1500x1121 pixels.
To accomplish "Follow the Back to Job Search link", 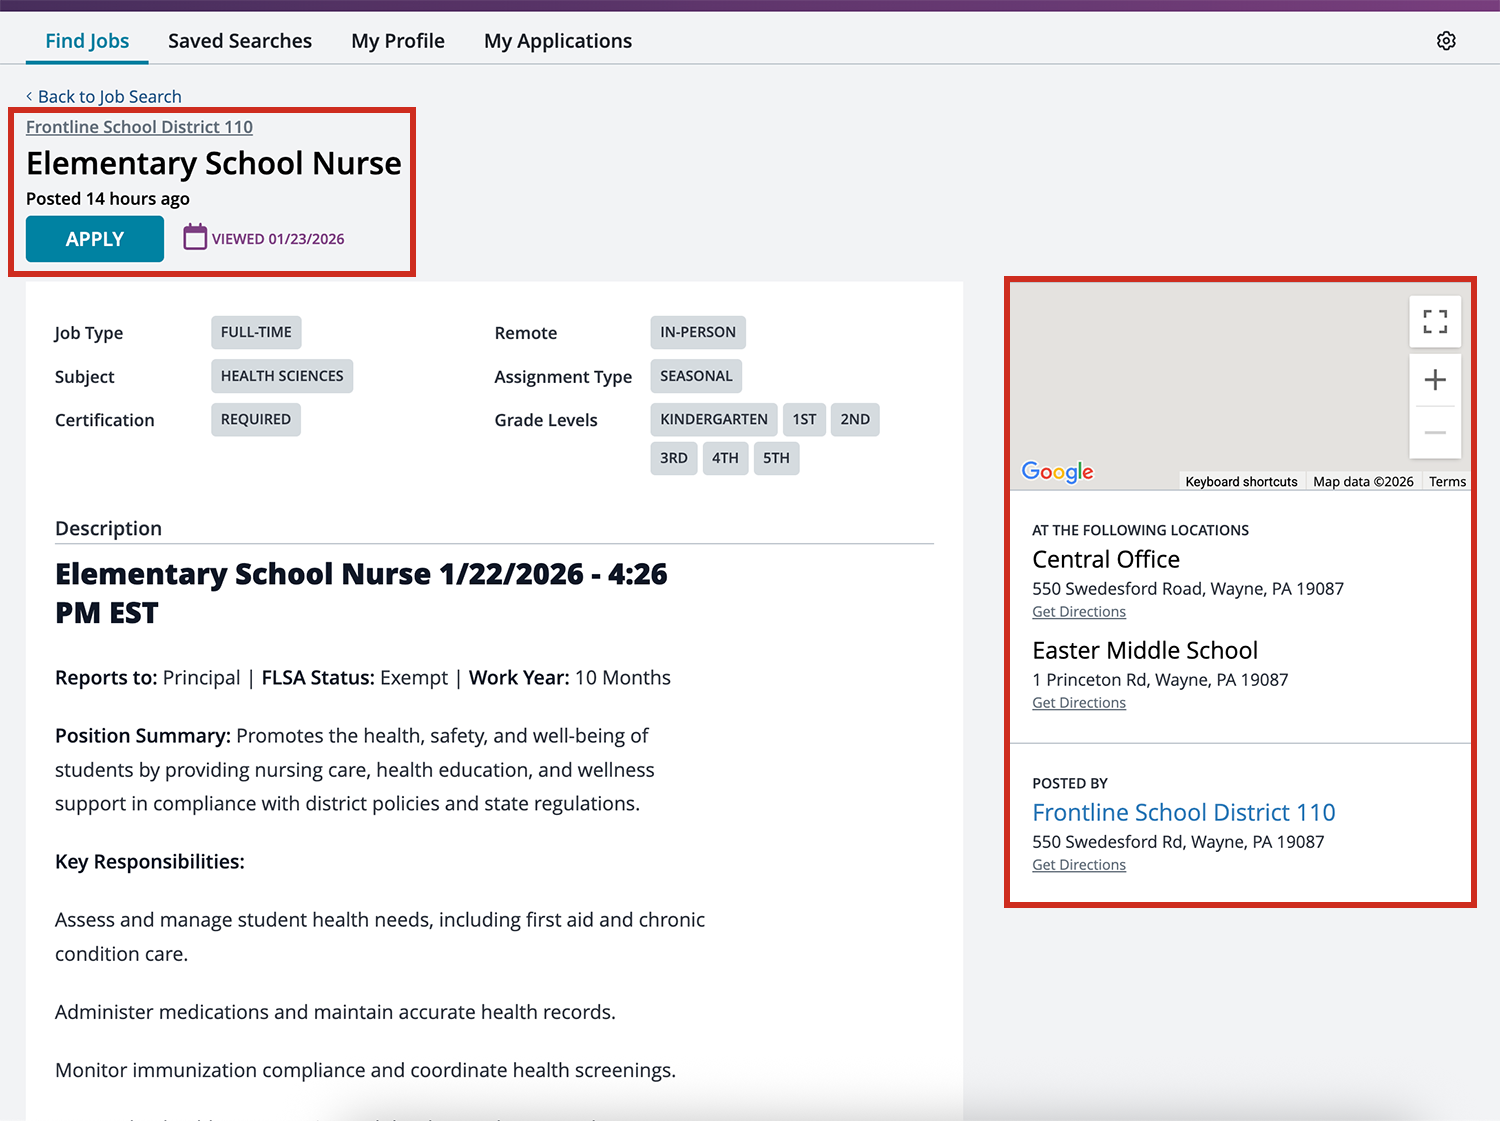I will 110,96.
